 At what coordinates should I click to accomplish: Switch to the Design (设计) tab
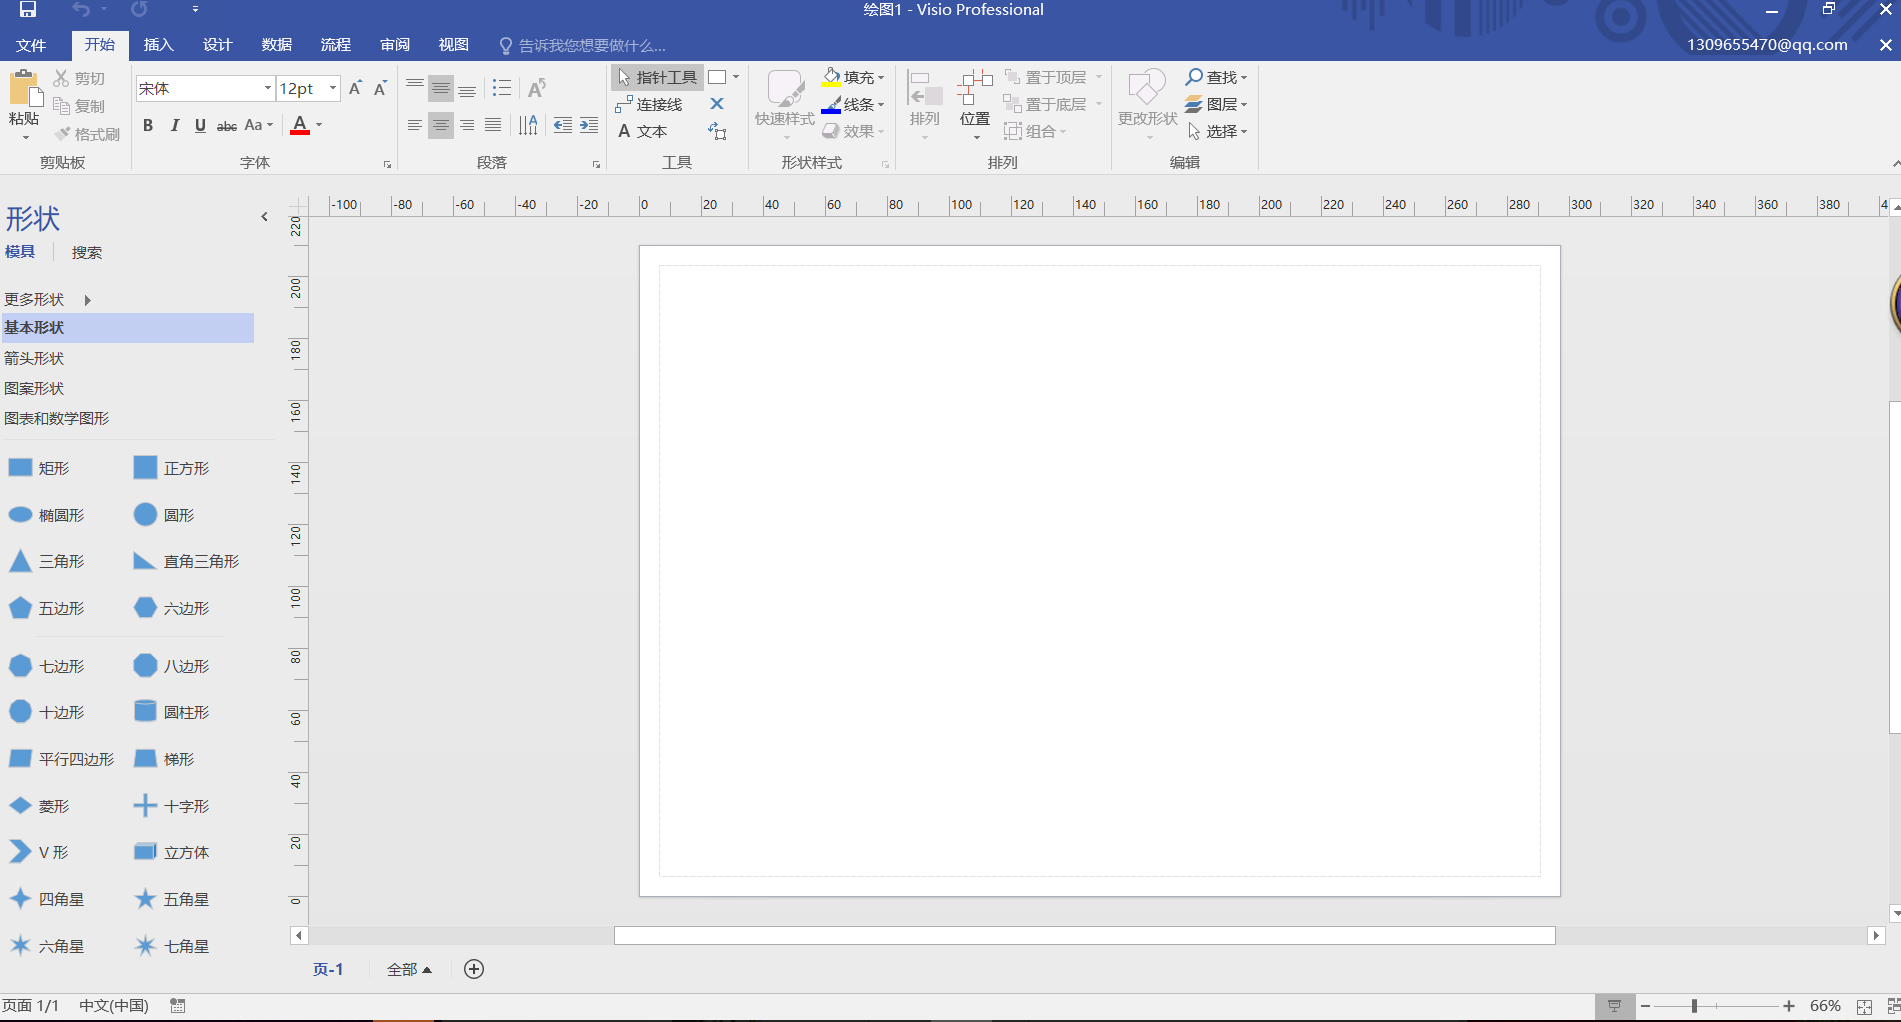217,45
